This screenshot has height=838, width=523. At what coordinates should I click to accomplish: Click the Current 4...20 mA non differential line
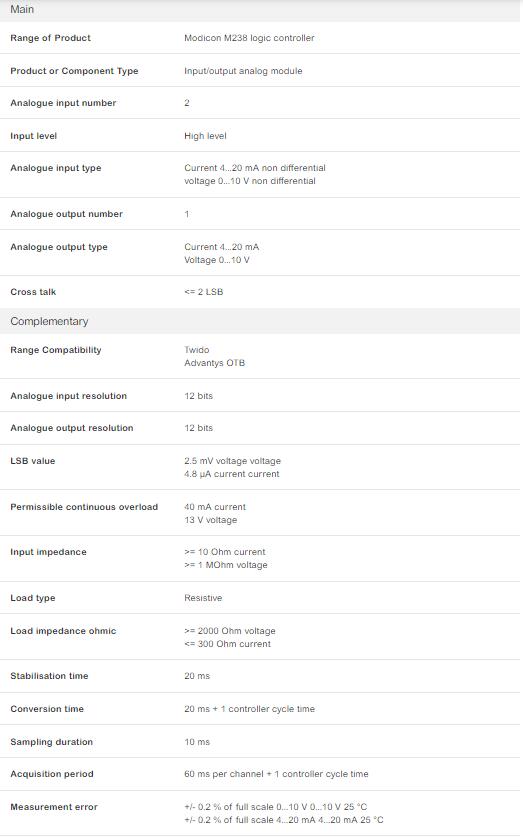(x=255, y=168)
